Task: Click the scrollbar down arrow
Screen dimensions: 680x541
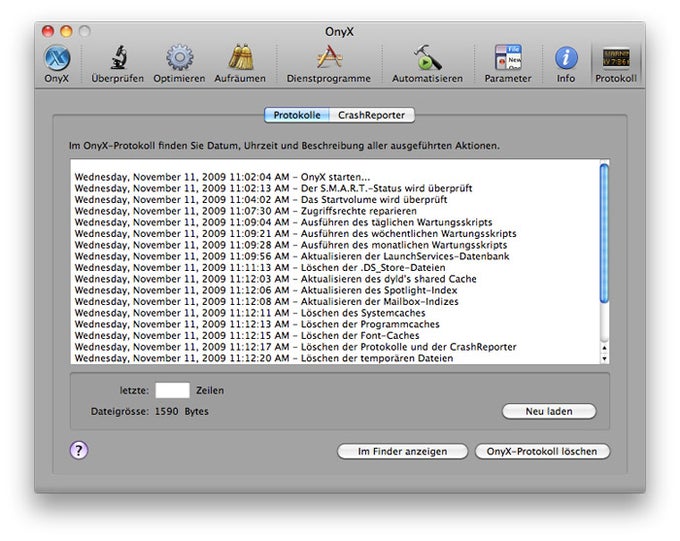Action: tap(605, 359)
